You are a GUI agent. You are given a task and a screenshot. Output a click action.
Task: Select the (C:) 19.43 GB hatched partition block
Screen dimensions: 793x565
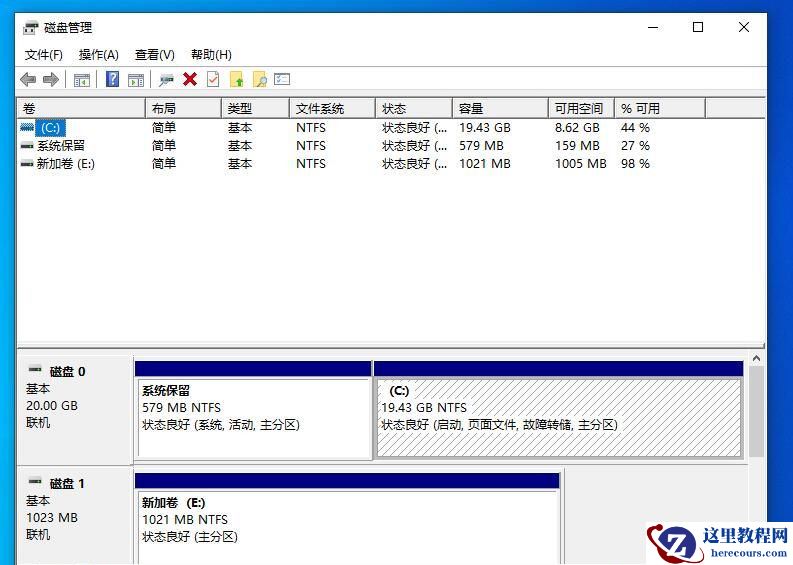558,410
